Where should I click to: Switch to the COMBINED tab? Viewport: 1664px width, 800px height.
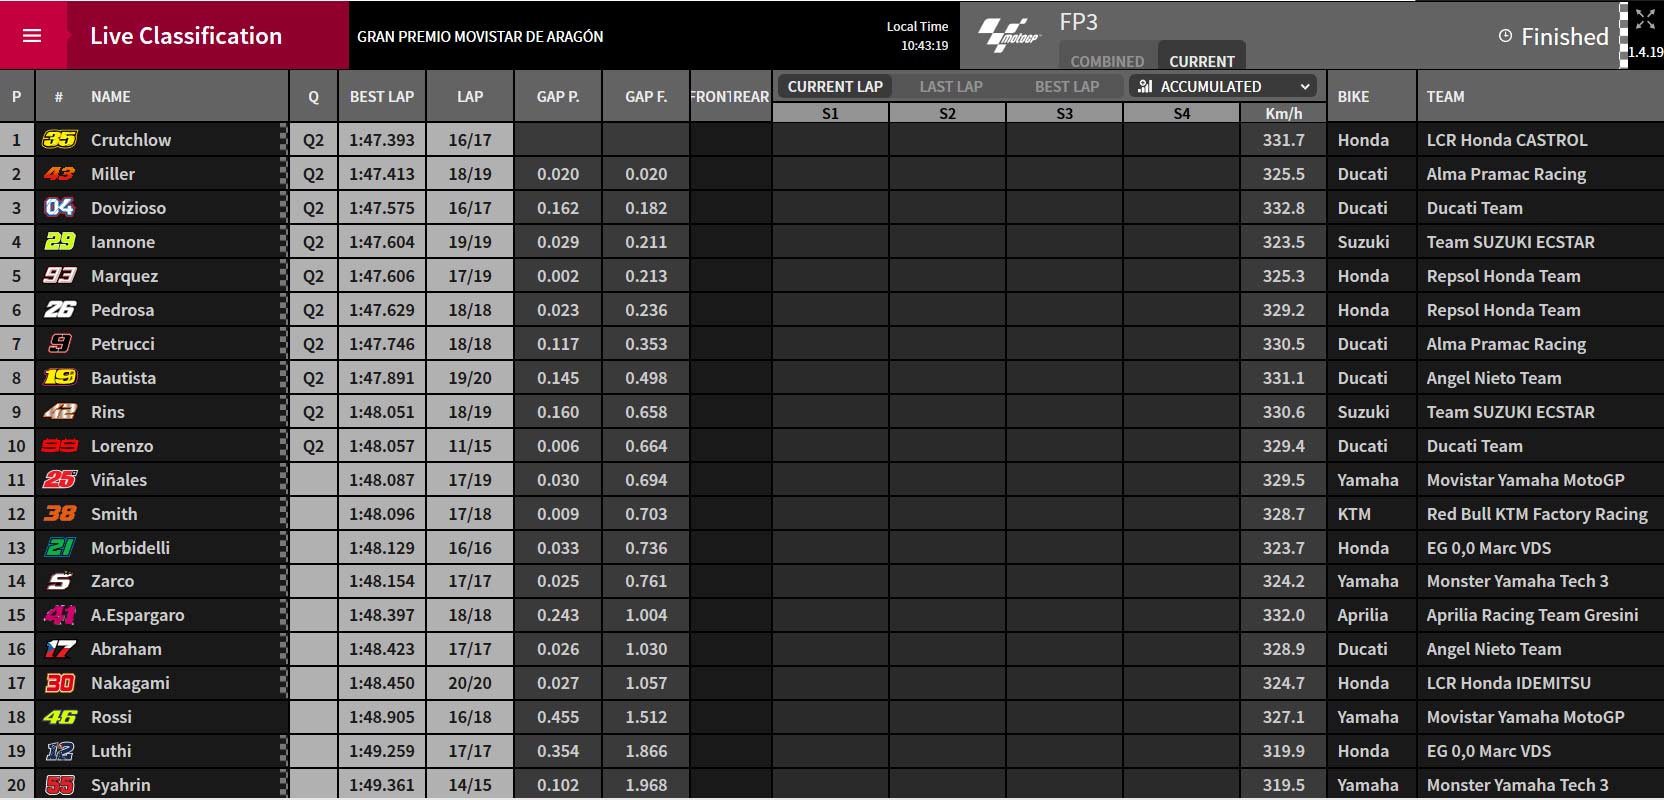(1107, 60)
